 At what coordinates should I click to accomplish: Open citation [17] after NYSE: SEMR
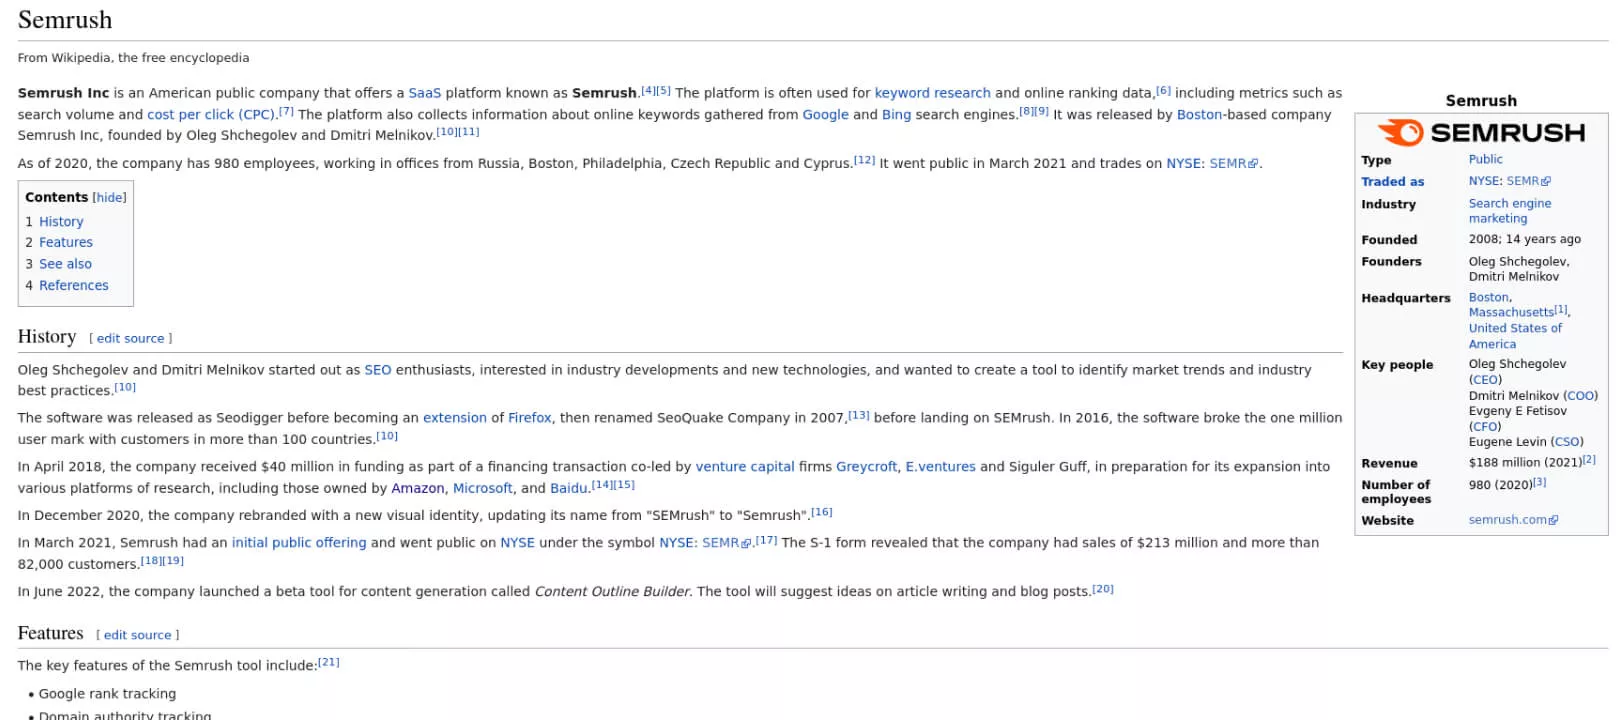click(x=766, y=541)
